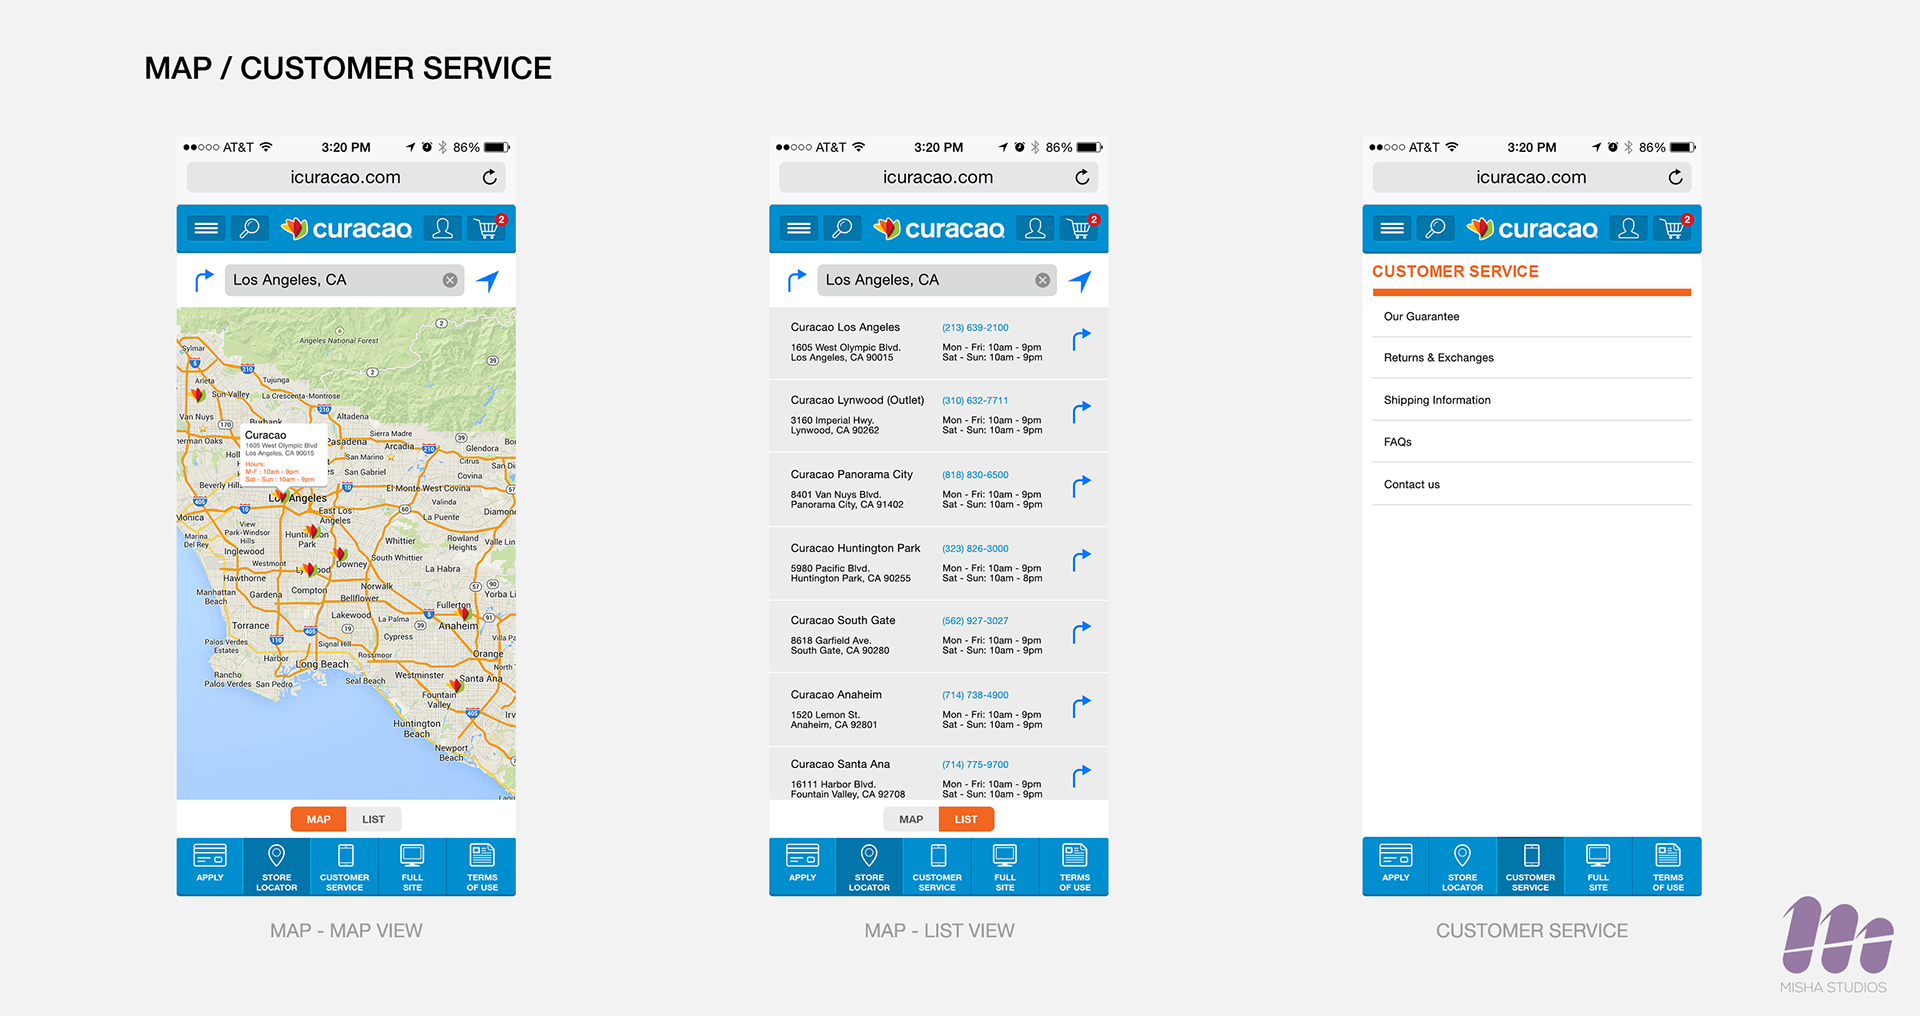Screen dimensions: 1920x1016
Task: Call (213) 639-2100 phone link
Action: tap(975, 327)
